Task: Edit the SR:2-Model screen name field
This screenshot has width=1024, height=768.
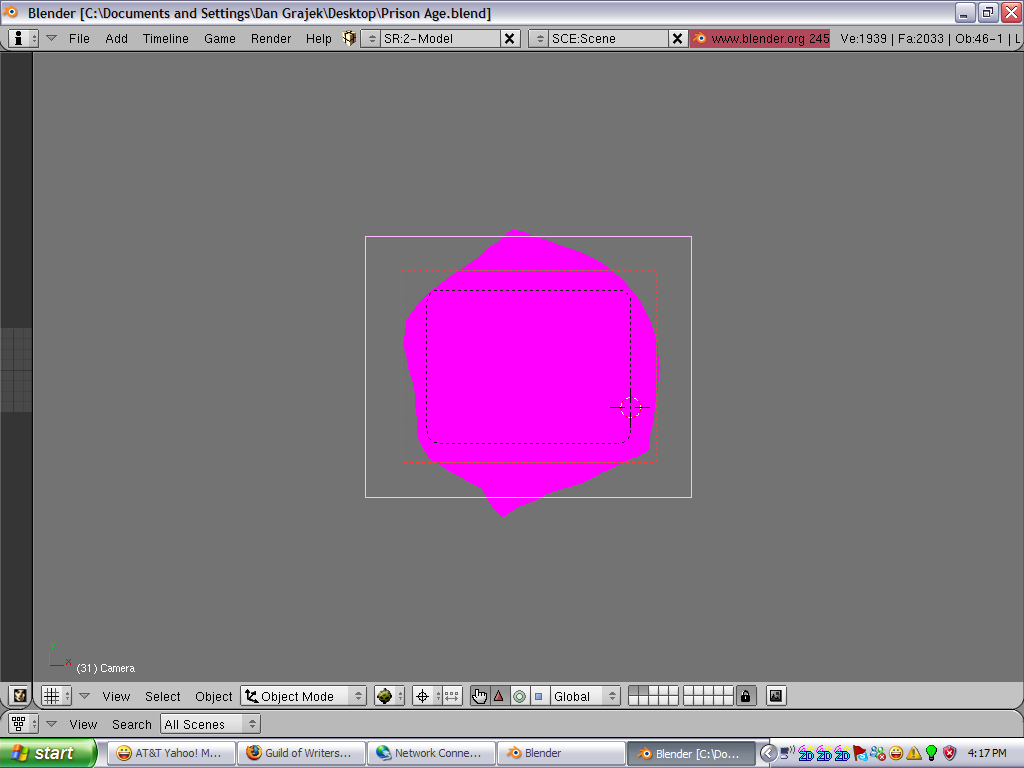Action: click(x=441, y=39)
